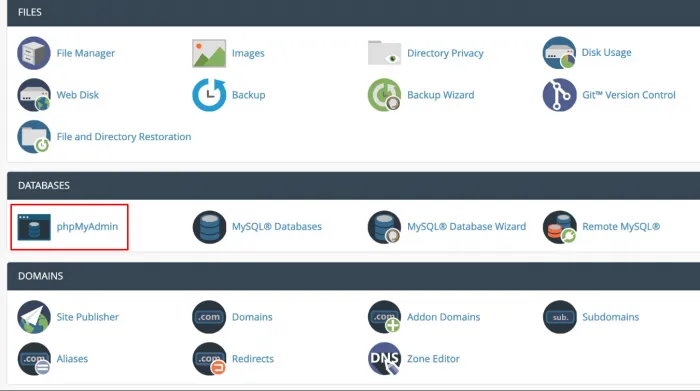
Task: Click the Images text link
Action: point(248,53)
